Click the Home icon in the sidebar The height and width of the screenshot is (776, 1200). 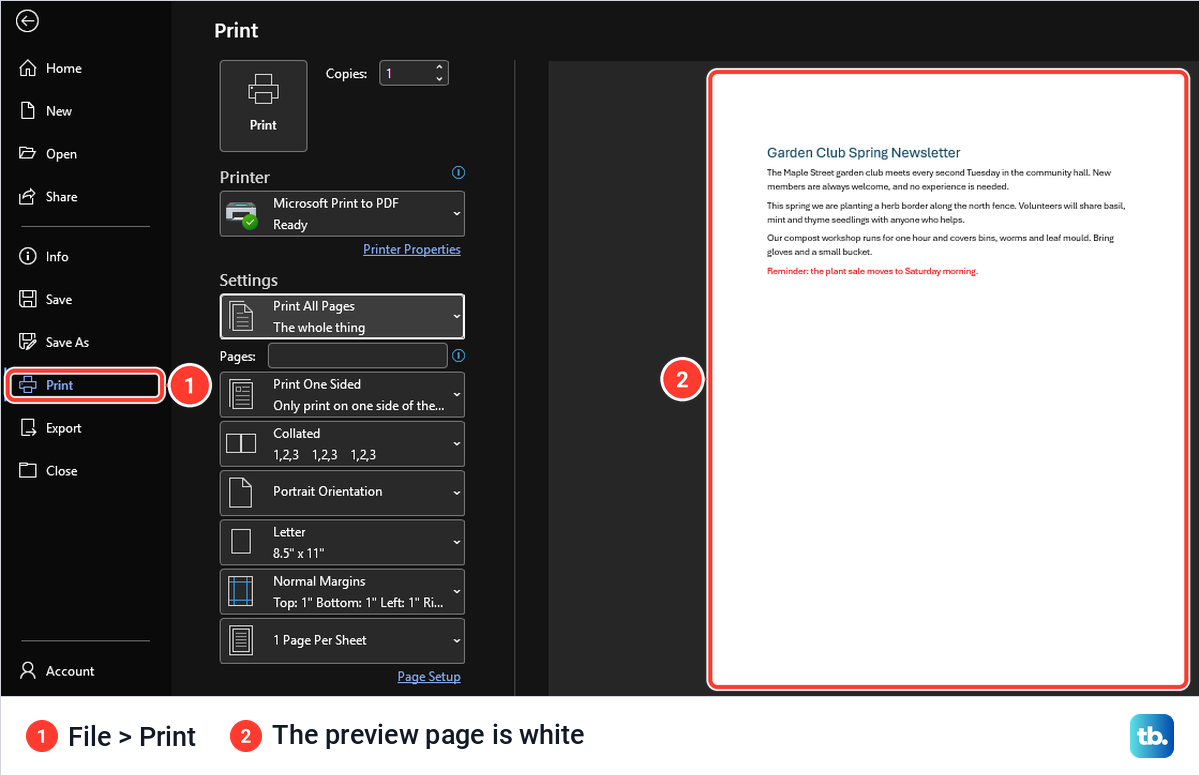coord(28,68)
